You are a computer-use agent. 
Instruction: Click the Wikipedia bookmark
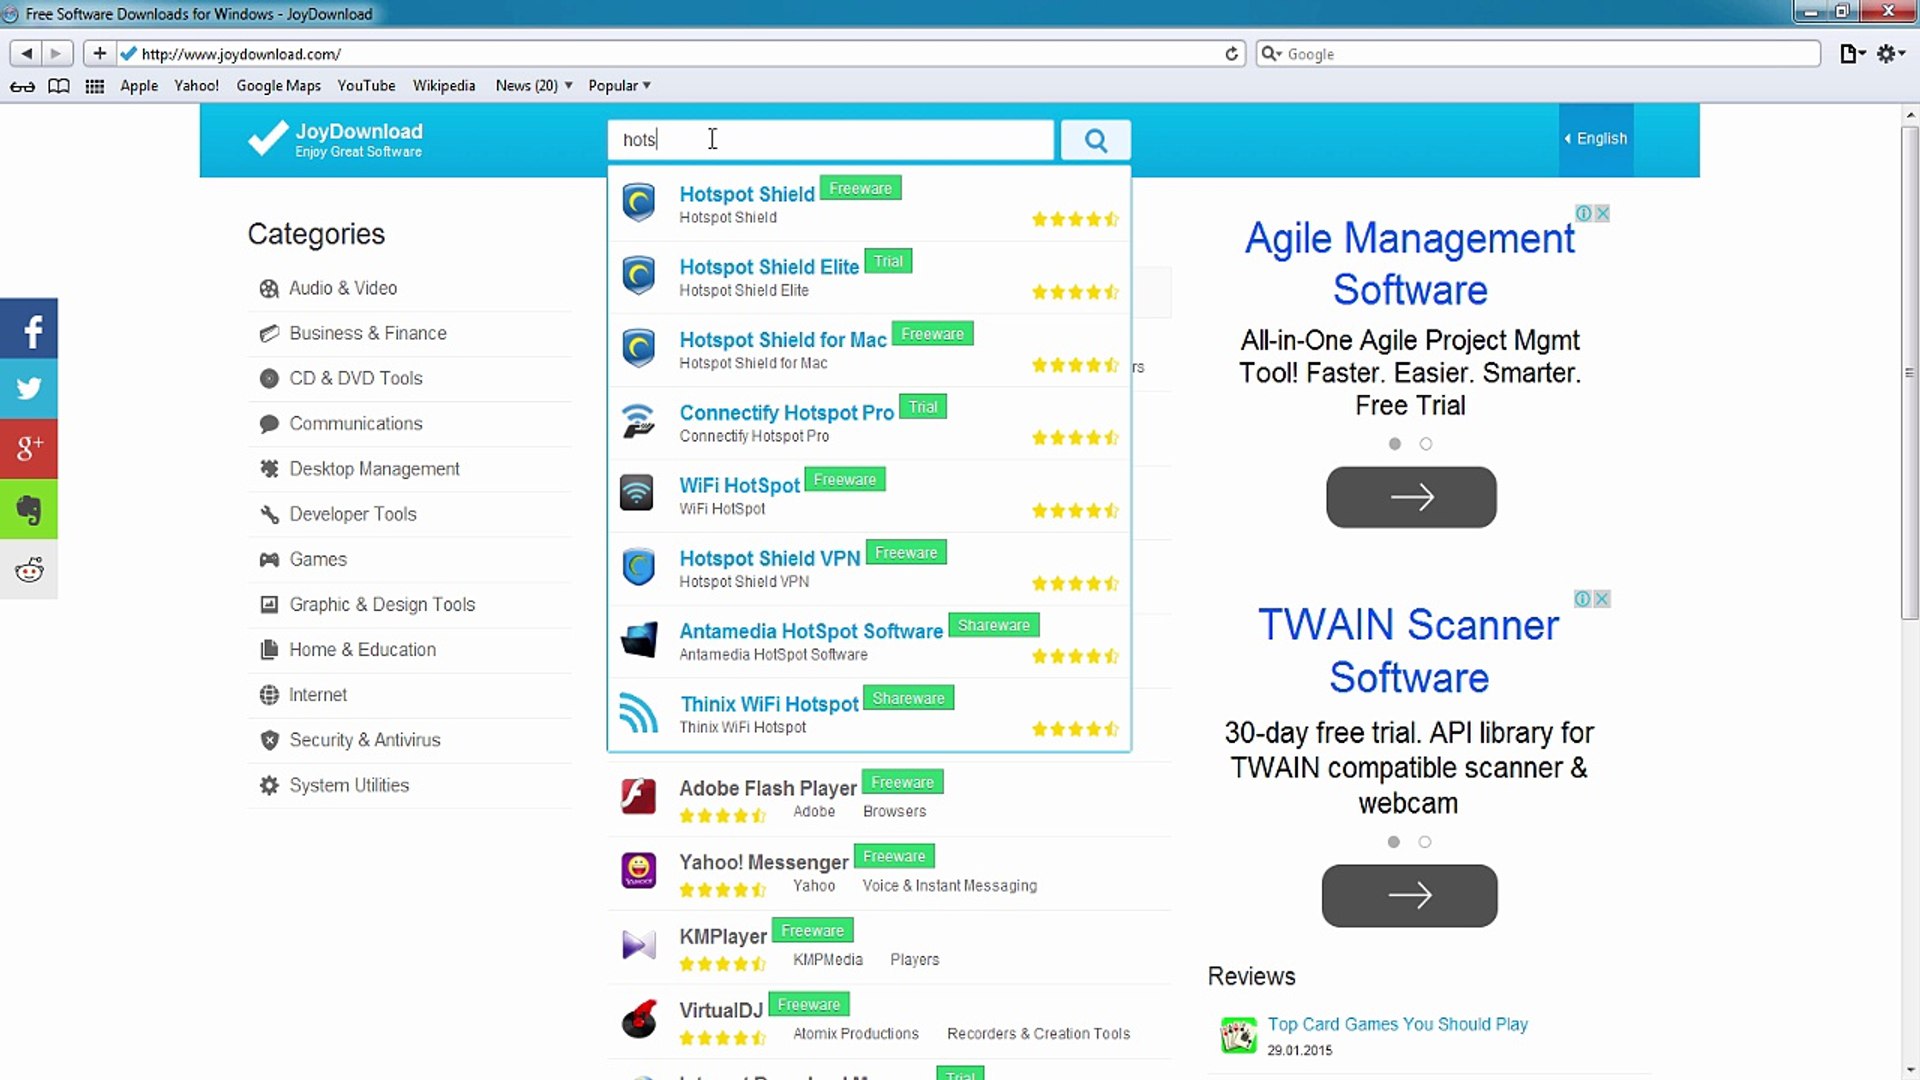pyautogui.click(x=444, y=86)
